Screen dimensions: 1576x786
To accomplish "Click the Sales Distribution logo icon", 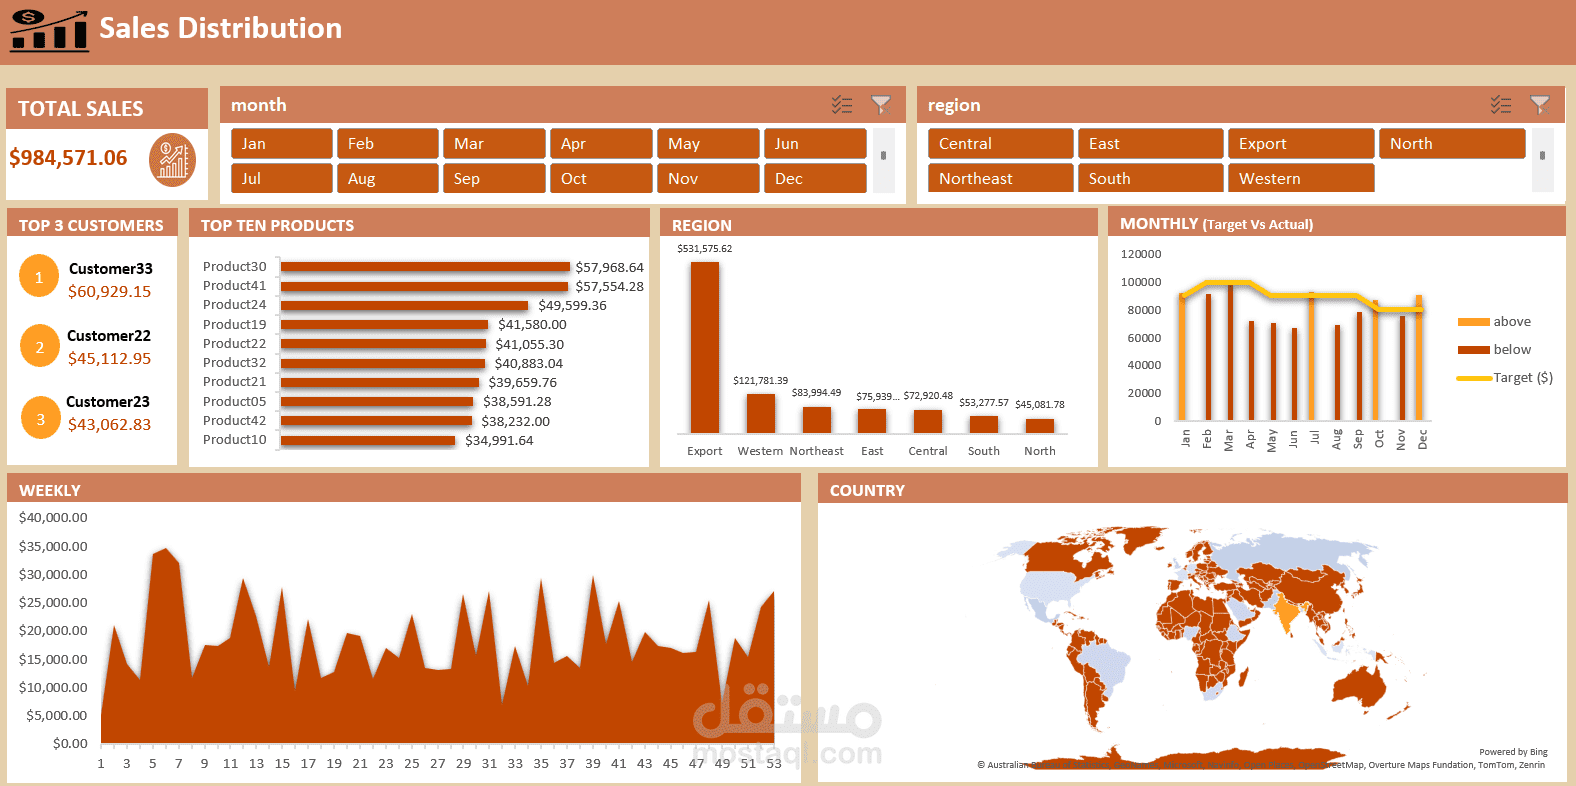I will pyautogui.click(x=49, y=30).
